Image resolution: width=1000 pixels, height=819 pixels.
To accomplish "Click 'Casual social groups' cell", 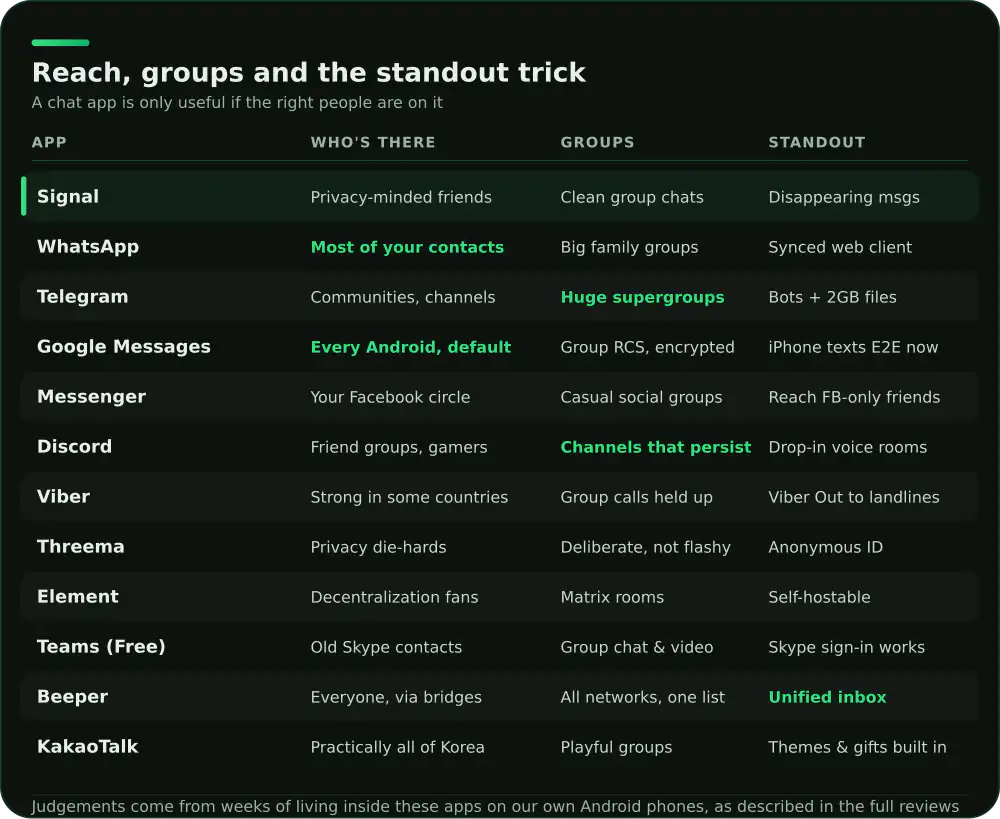I will click(642, 397).
